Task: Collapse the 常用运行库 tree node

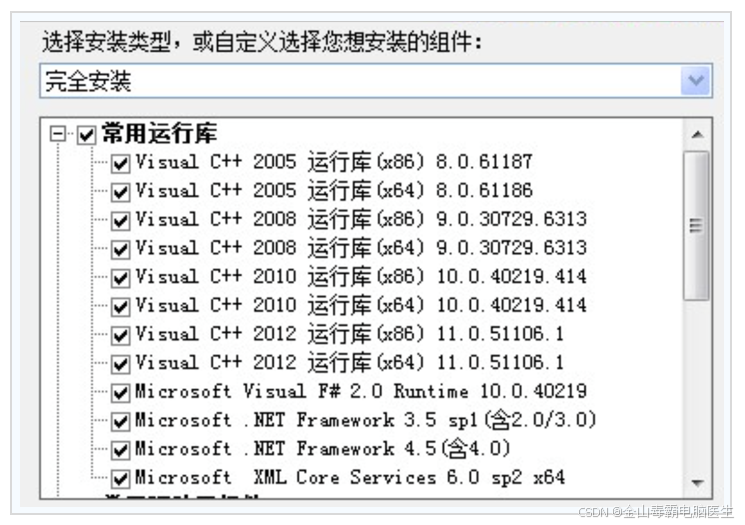Action: (x=57, y=134)
